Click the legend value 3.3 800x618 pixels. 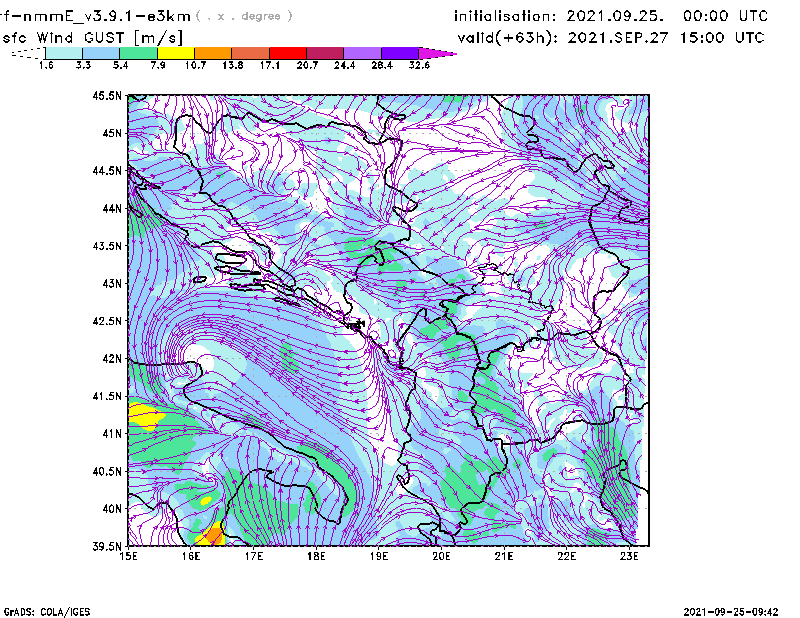click(83, 65)
